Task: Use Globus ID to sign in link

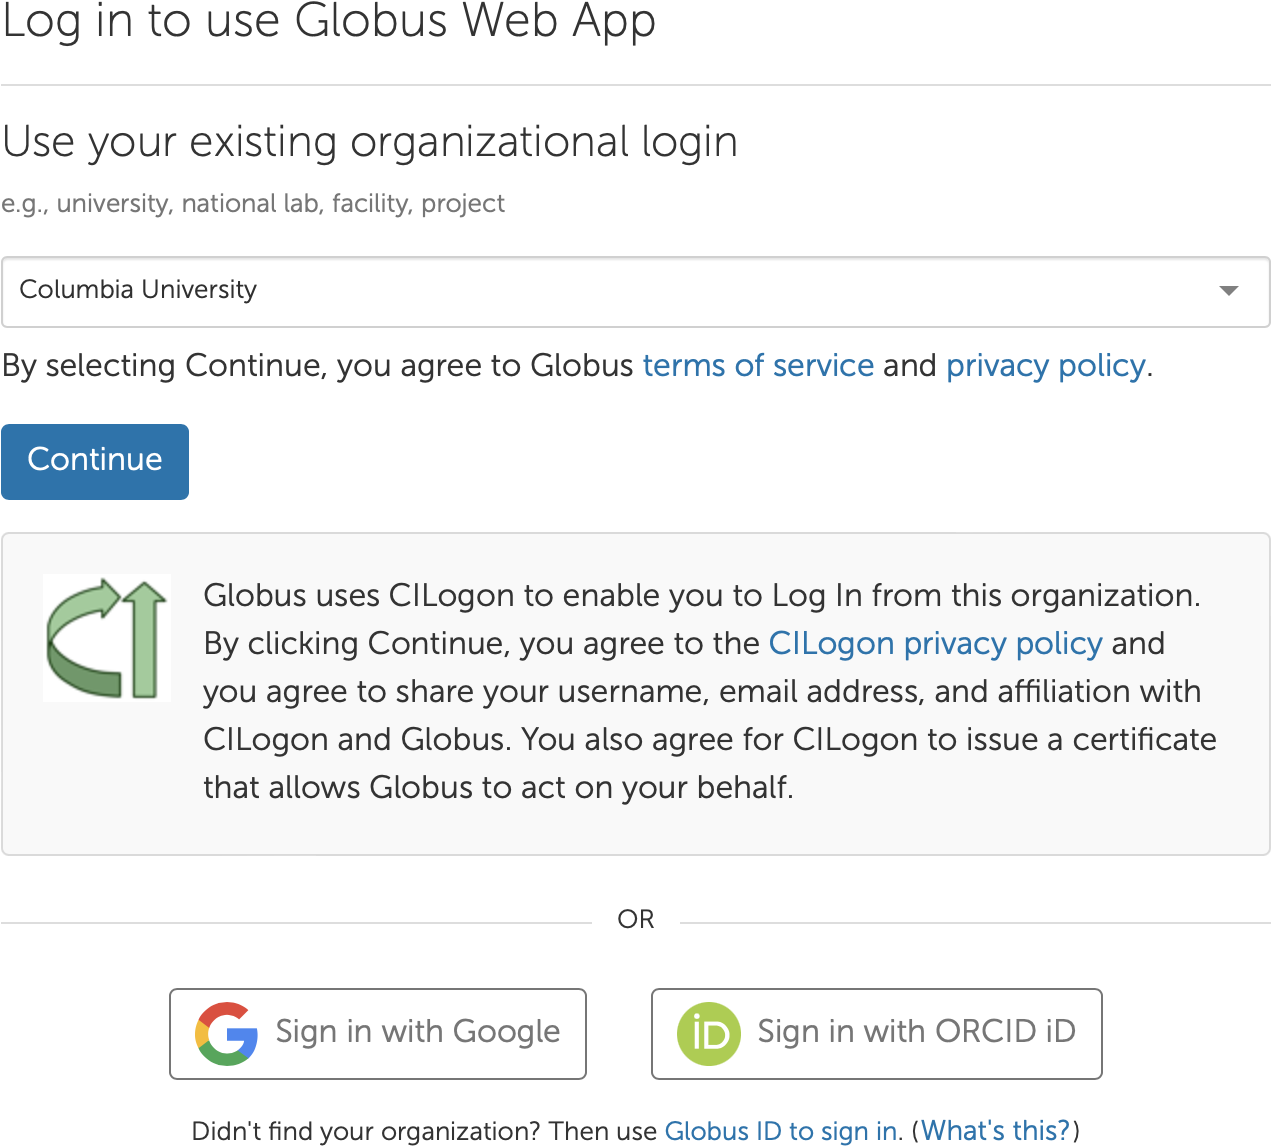Action: tap(781, 1131)
